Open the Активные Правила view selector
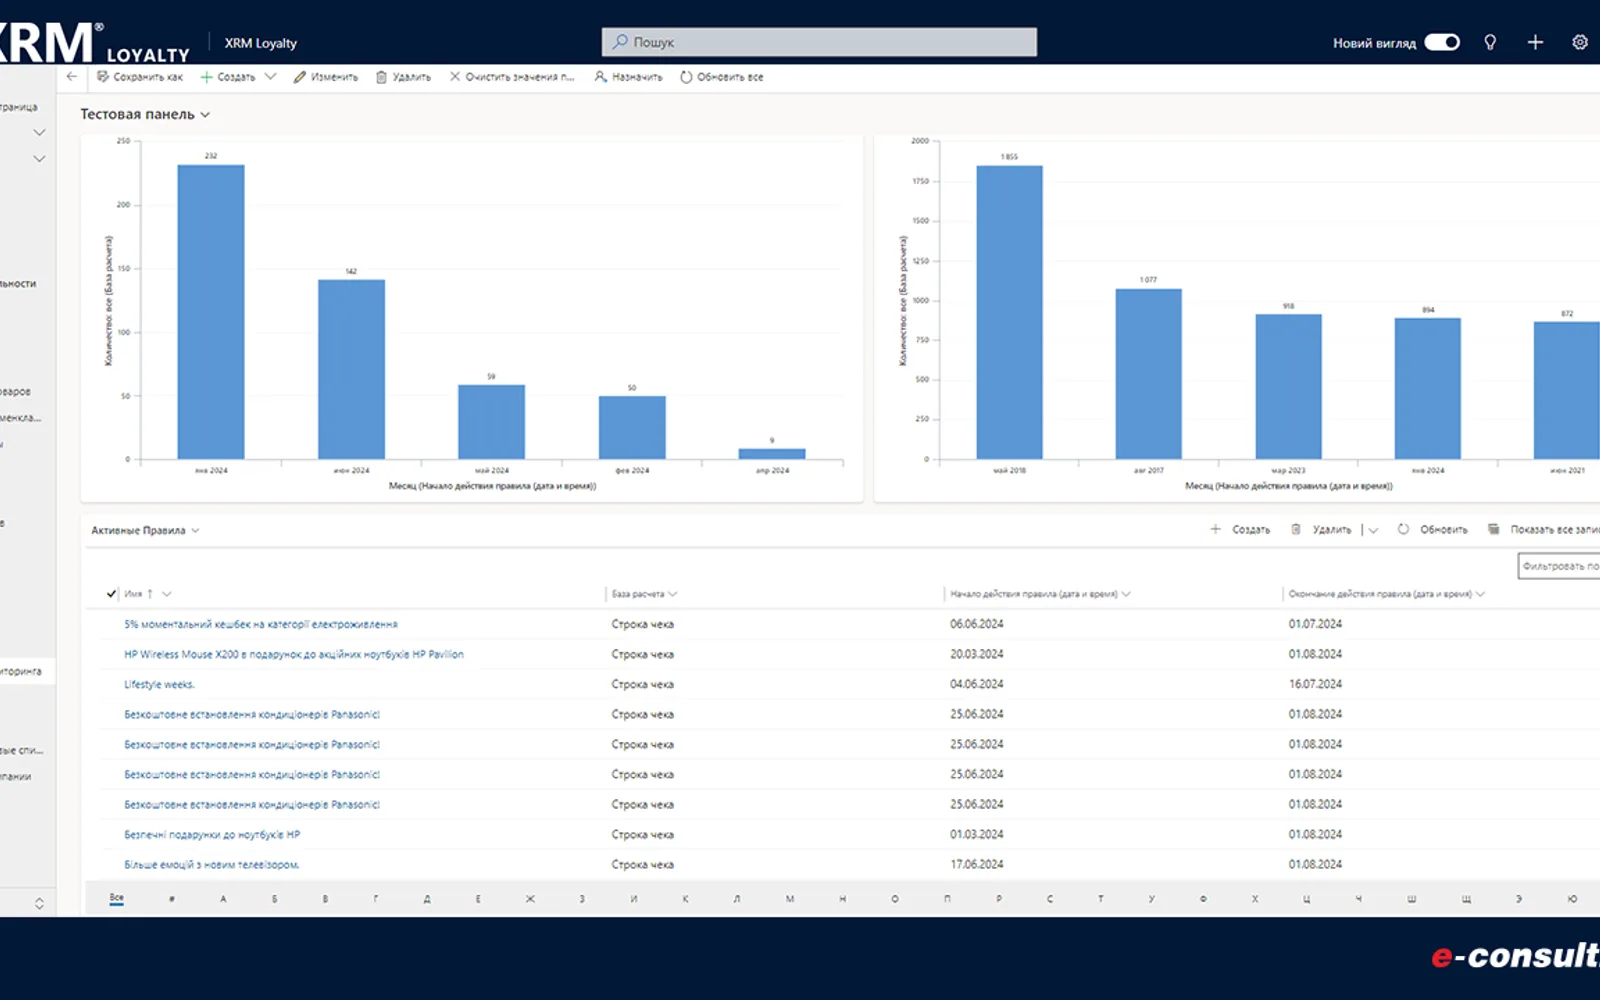Viewport: 1600px width, 1000px height. pos(146,530)
